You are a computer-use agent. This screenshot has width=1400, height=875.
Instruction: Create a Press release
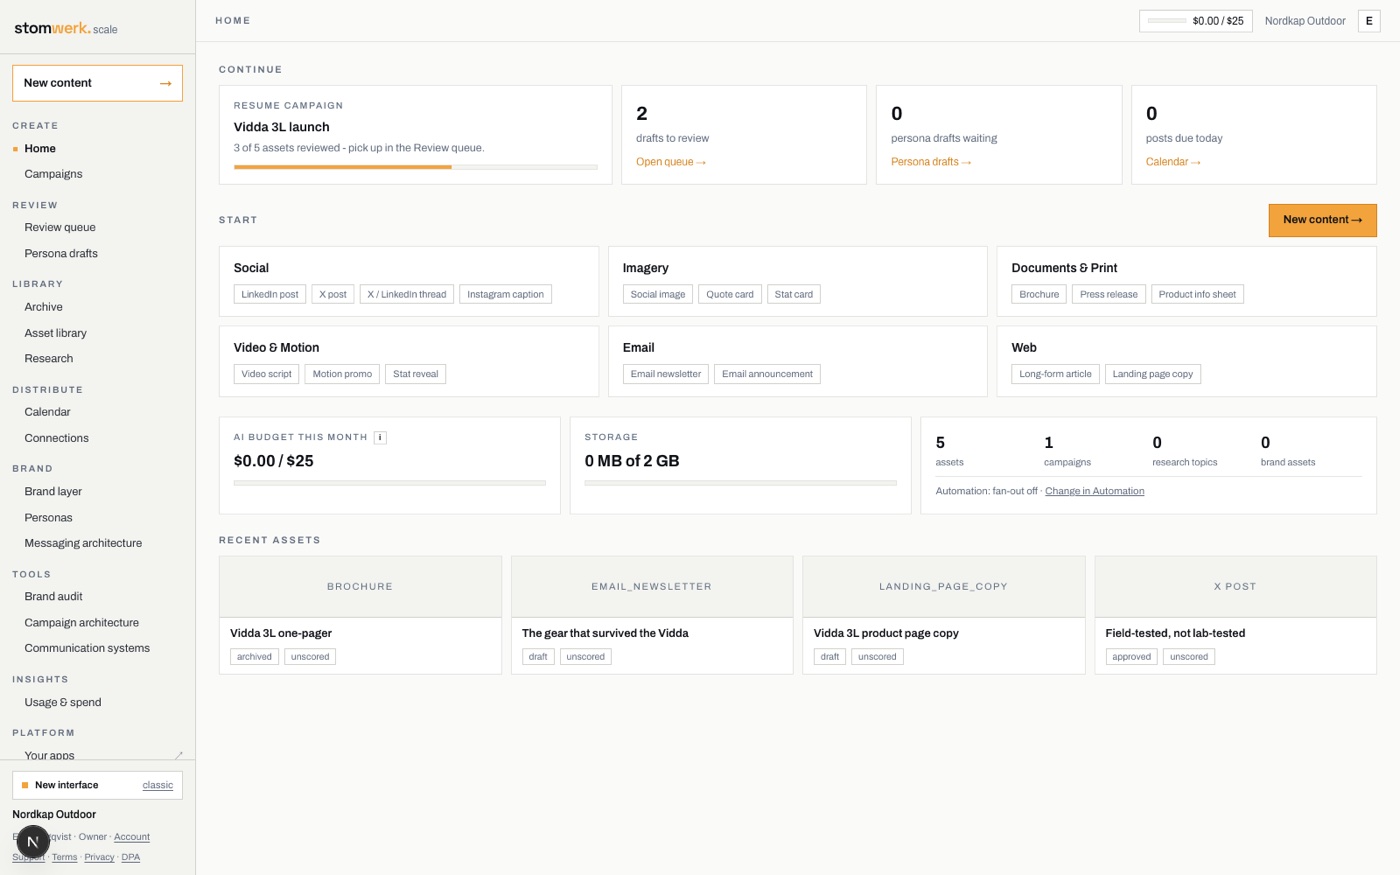(x=1109, y=294)
